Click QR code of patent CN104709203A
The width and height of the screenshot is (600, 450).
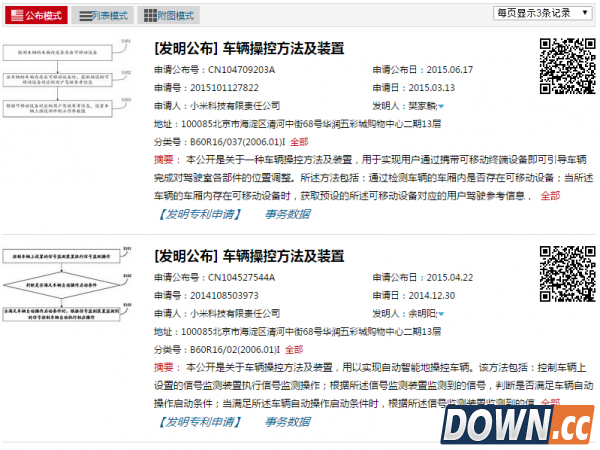[567, 66]
